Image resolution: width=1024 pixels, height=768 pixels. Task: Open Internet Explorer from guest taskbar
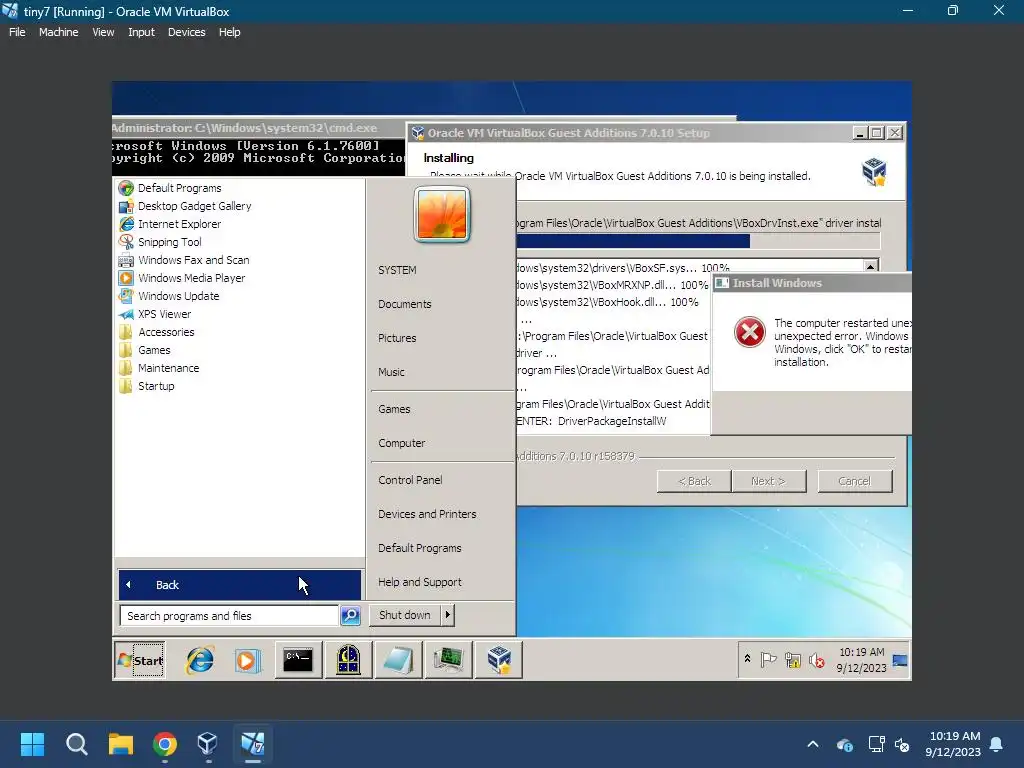coord(200,660)
